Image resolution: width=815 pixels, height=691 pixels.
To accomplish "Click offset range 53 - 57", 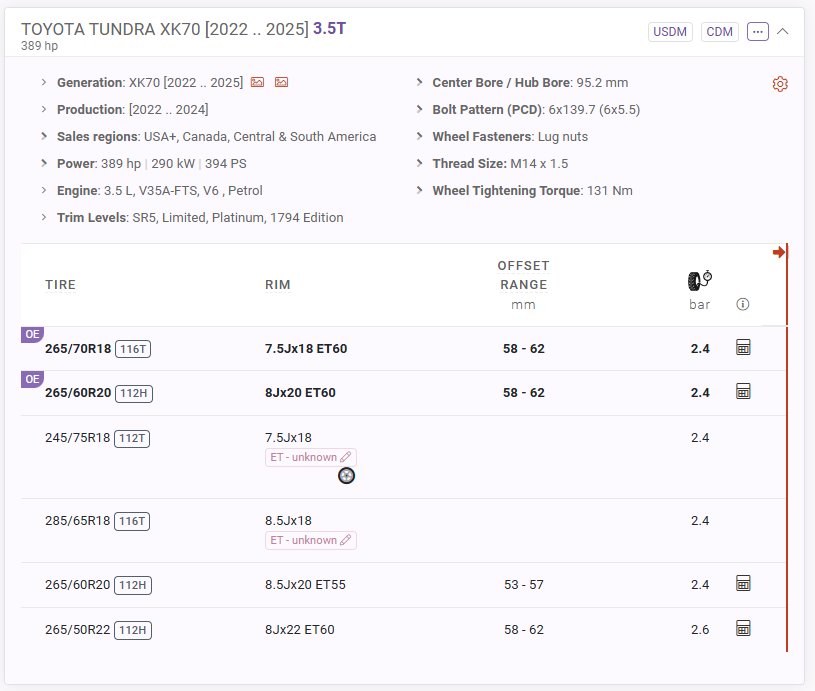I will pos(524,585).
